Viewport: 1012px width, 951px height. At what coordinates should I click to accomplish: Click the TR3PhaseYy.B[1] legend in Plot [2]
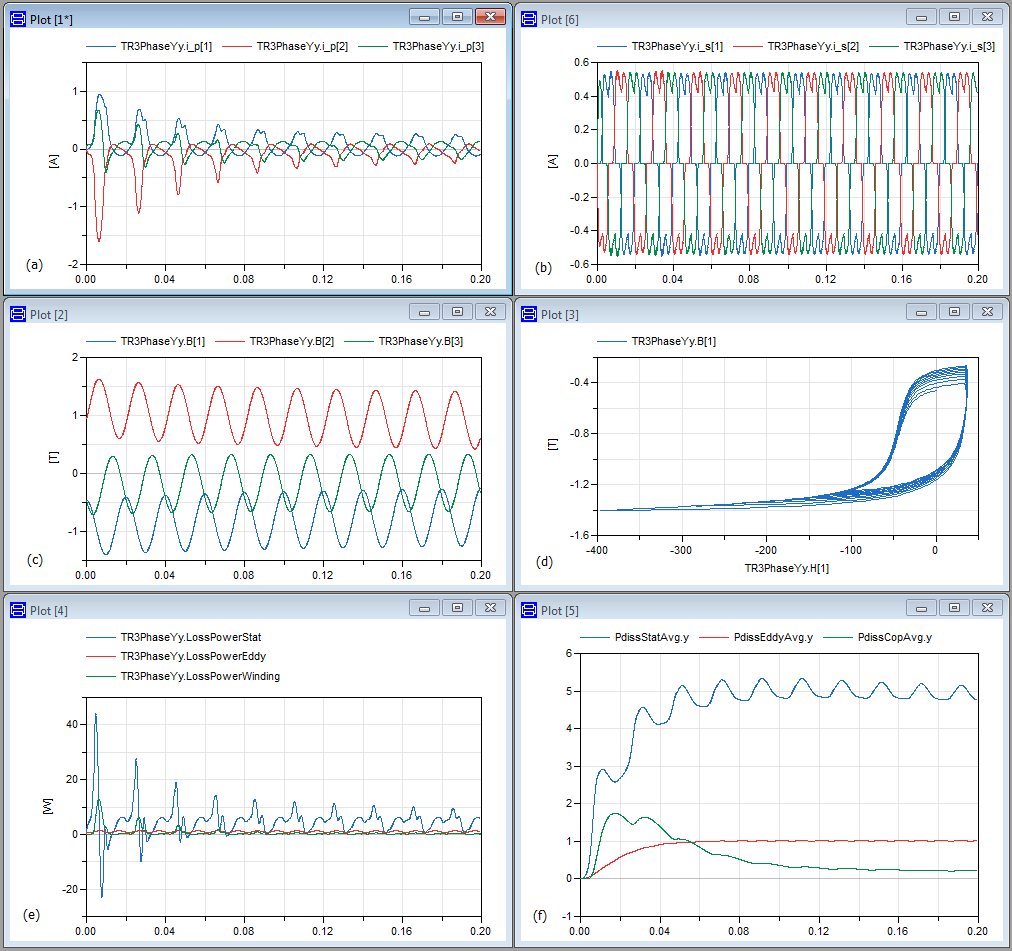click(162, 341)
